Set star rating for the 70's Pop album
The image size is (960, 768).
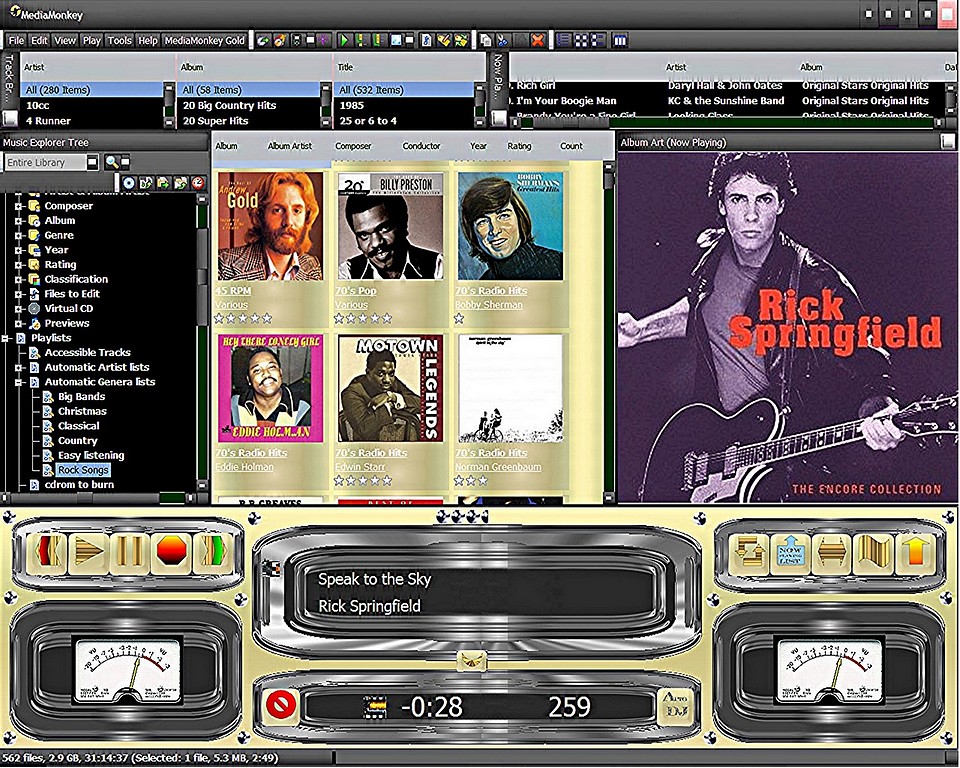363,318
